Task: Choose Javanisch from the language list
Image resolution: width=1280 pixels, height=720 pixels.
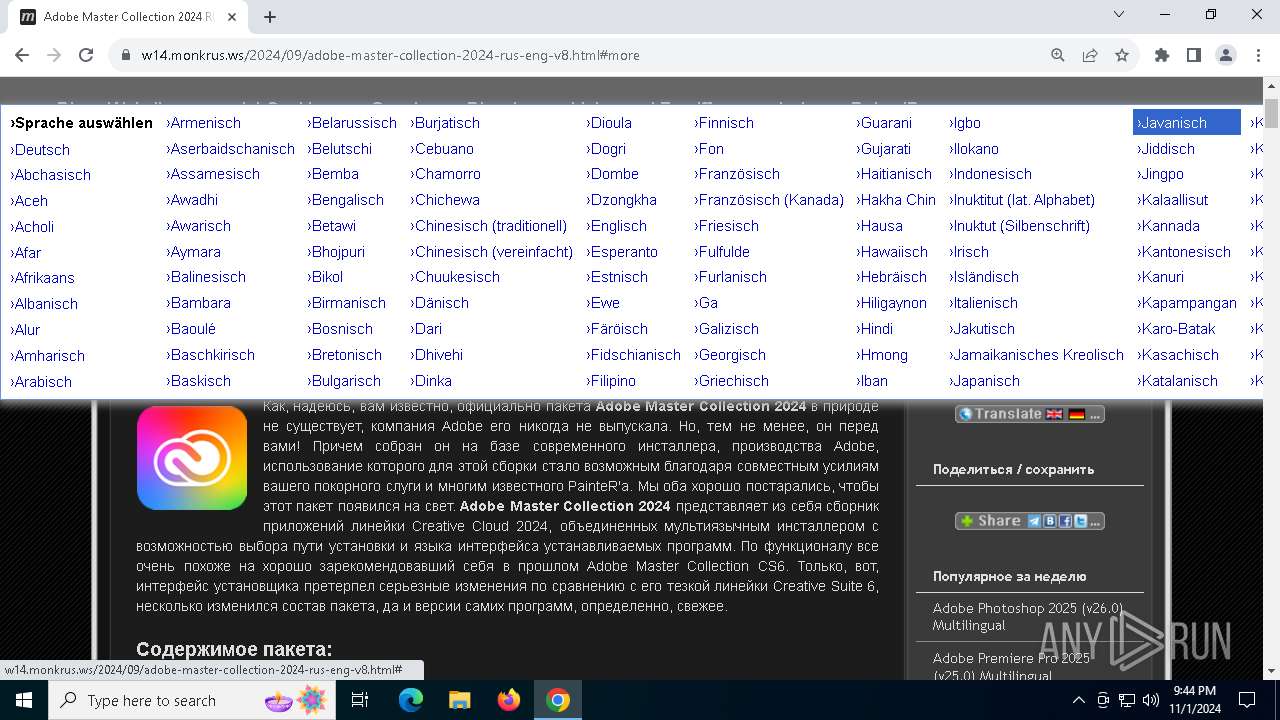Action: [1186, 122]
